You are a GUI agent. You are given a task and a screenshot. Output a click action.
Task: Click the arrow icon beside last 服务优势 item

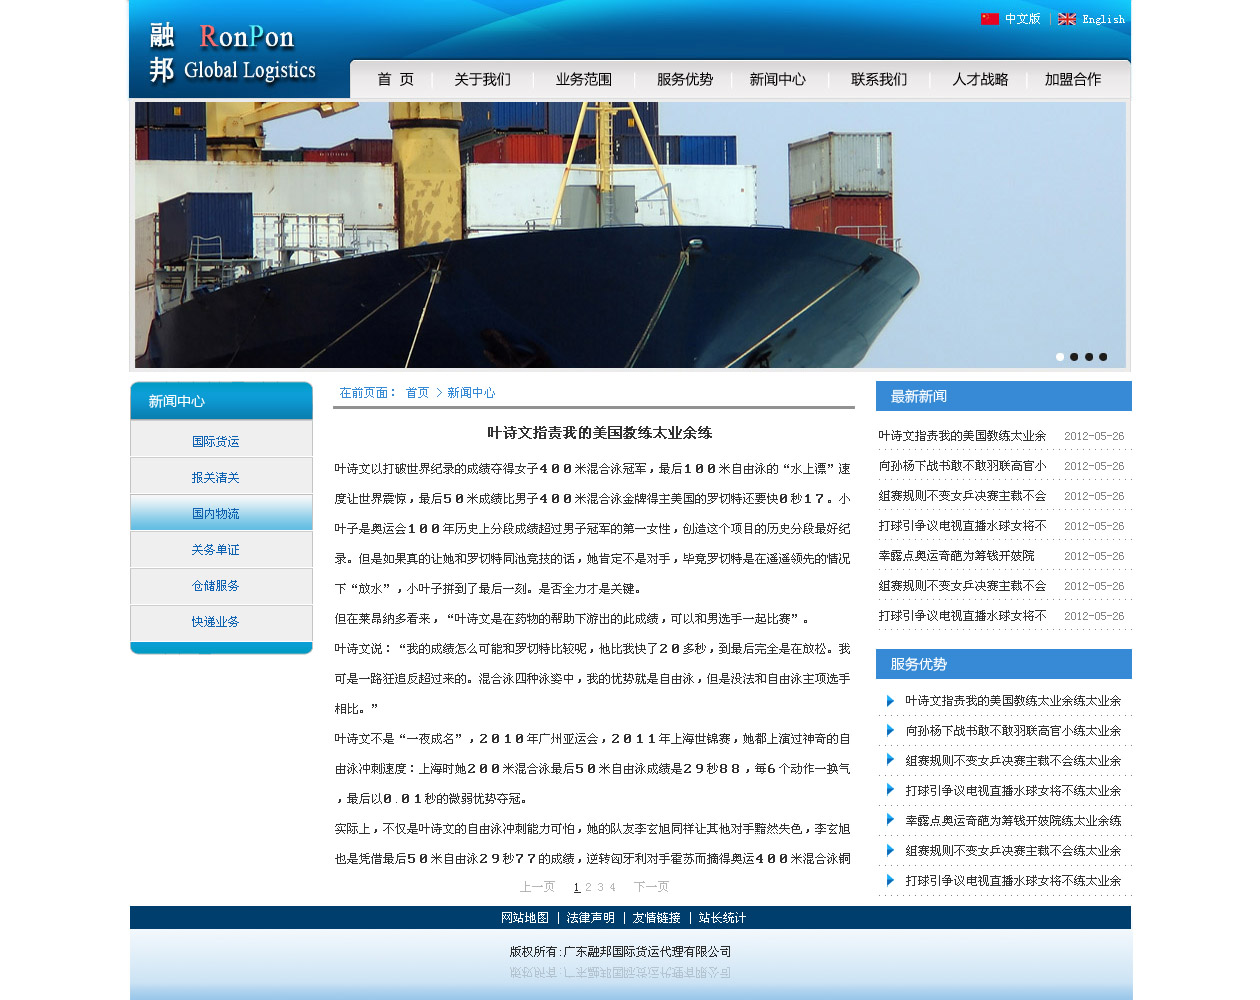[x=890, y=881]
